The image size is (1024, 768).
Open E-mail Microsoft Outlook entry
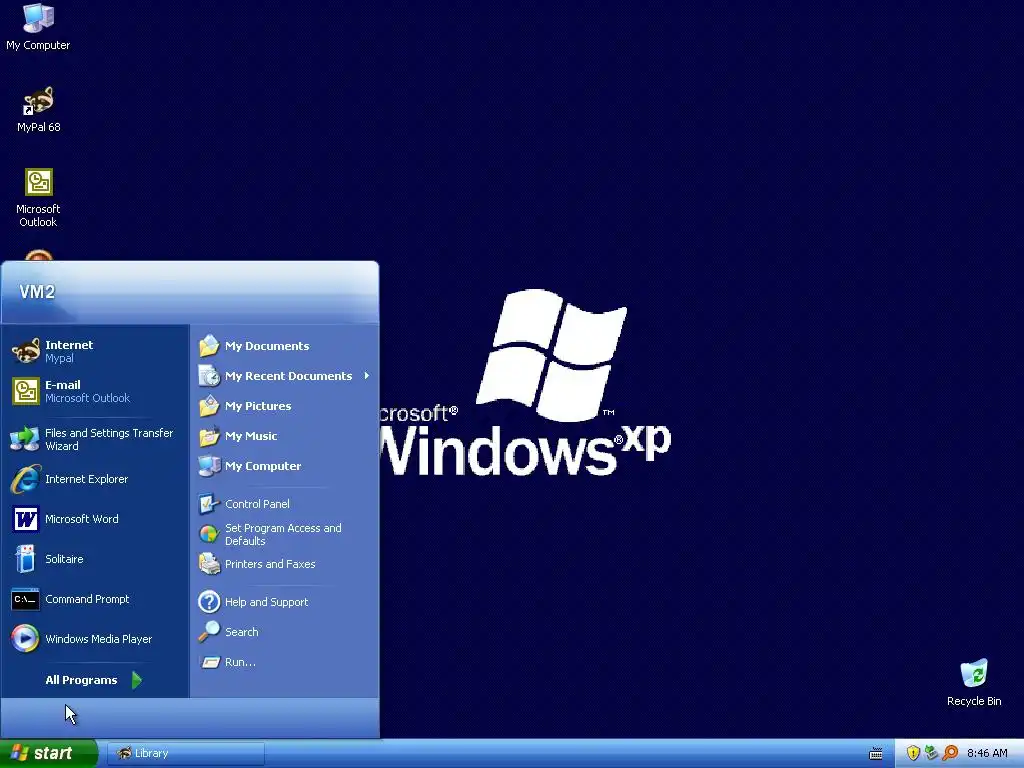pos(95,391)
